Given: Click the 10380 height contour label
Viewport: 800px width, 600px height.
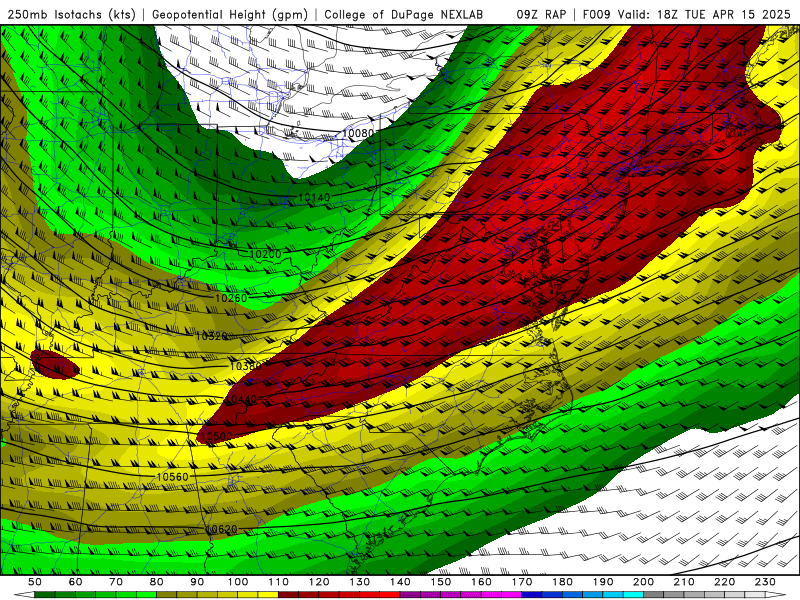Looking at the screenshot, I should point(245,366).
